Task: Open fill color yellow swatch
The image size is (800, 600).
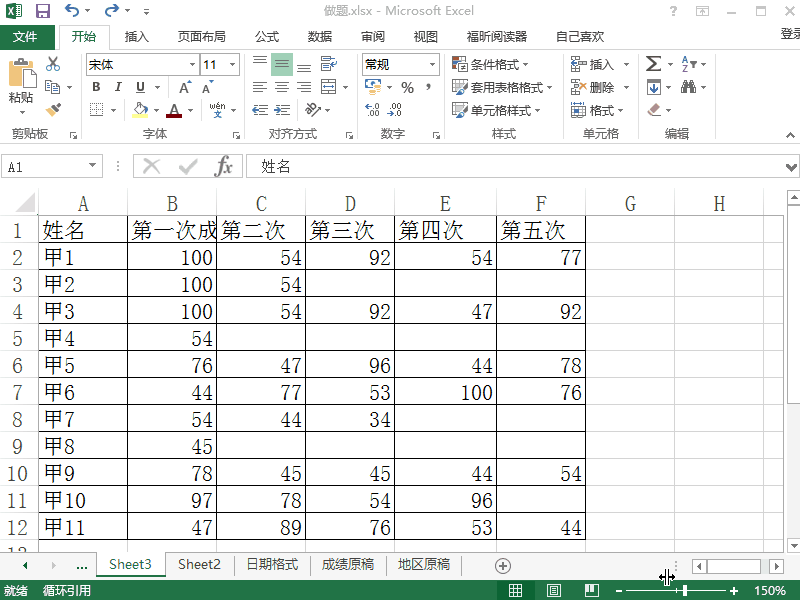Action: 140,110
